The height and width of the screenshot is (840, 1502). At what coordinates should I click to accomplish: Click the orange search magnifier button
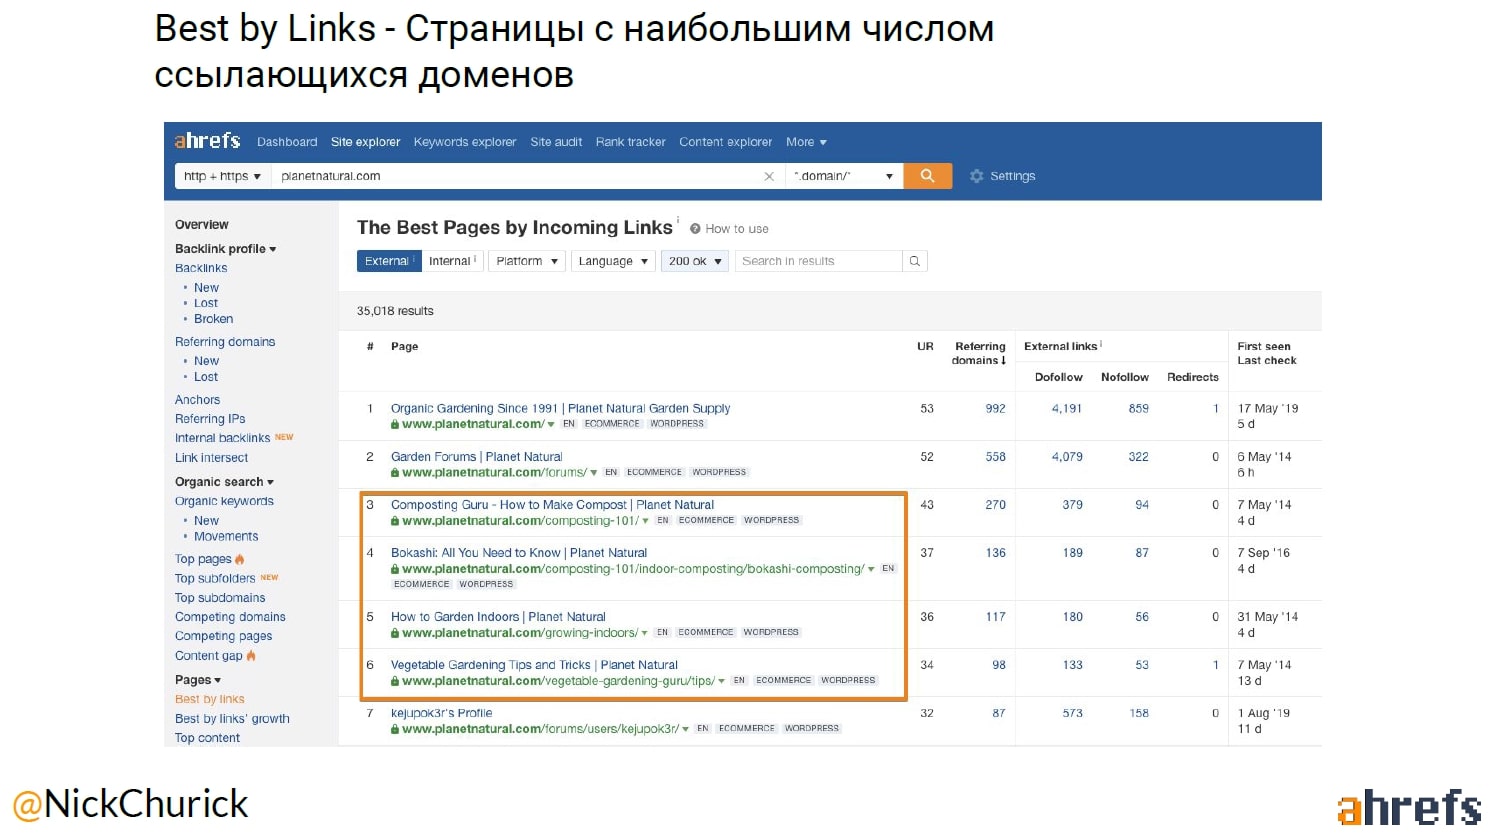click(927, 176)
